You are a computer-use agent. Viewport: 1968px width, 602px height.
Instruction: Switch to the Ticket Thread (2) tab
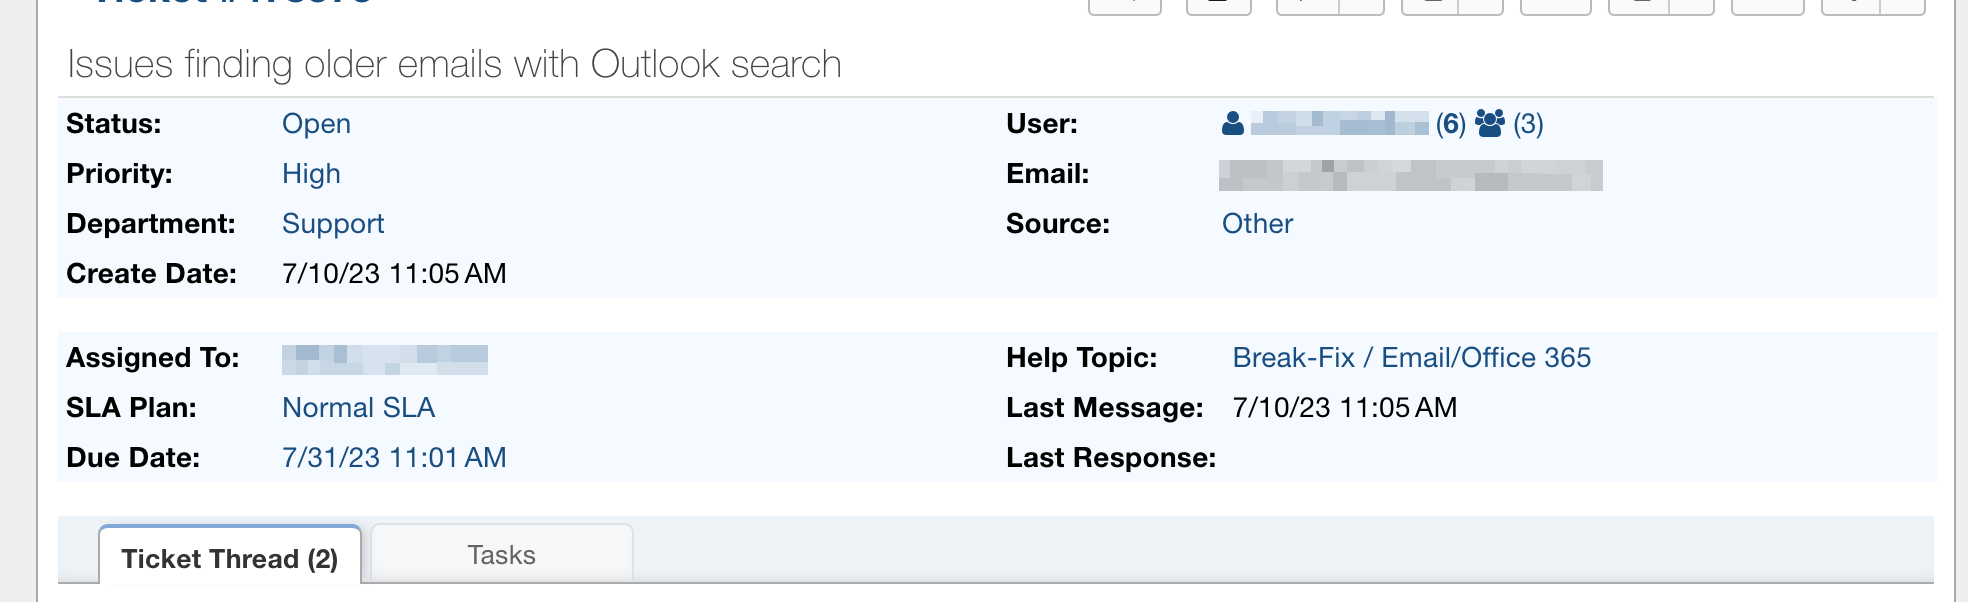click(x=230, y=558)
